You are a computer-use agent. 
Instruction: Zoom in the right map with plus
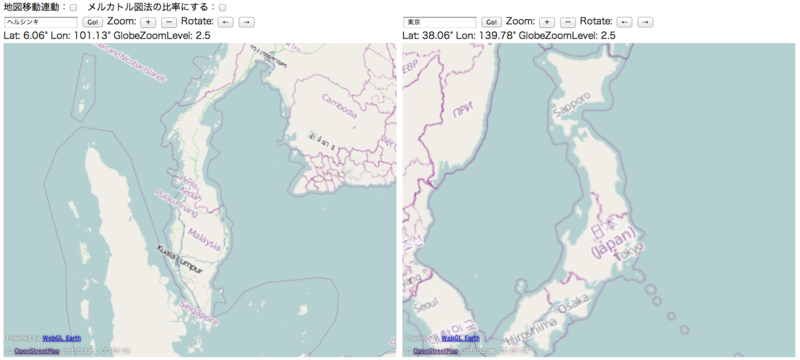546,22
